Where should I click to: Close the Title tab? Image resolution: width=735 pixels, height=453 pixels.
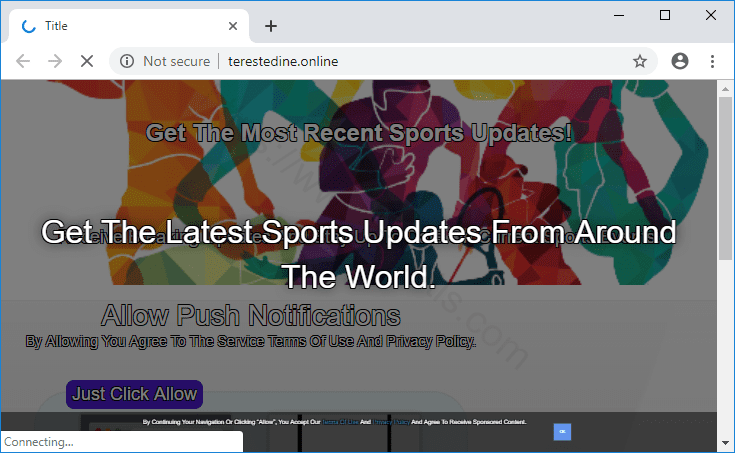(x=233, y=26)
